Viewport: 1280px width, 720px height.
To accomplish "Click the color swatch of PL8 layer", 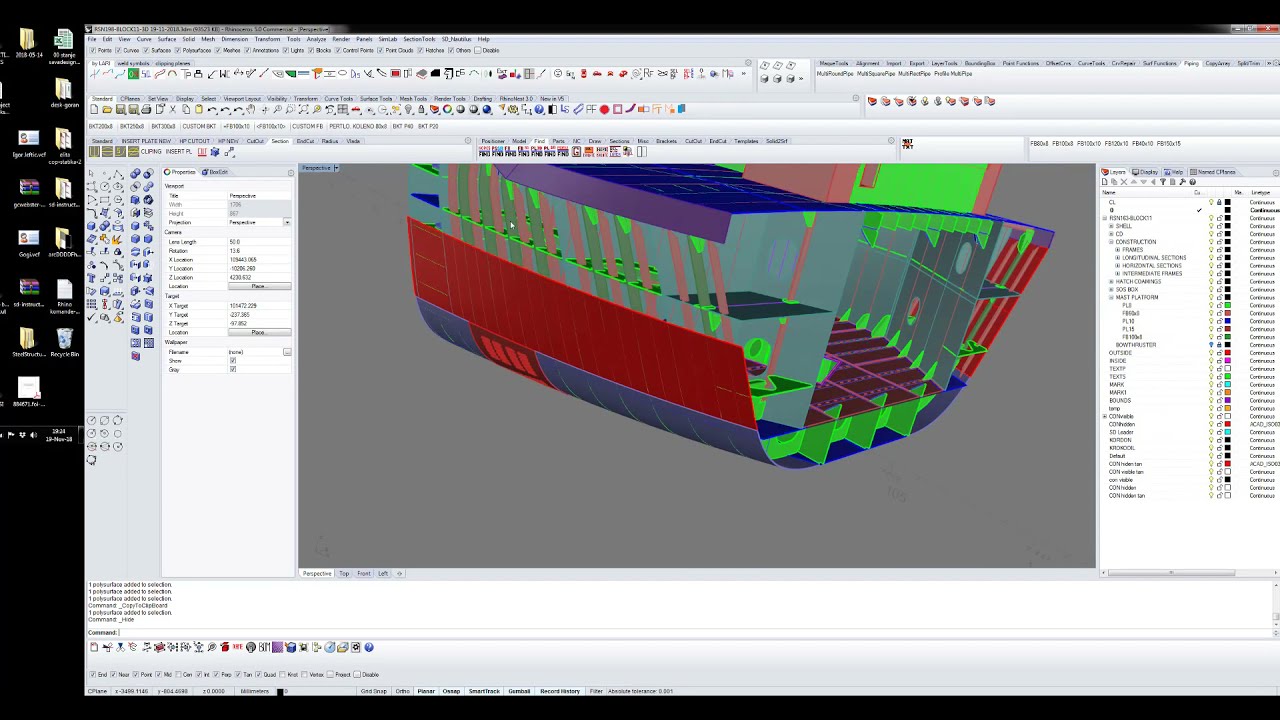I will [1227, 305].
